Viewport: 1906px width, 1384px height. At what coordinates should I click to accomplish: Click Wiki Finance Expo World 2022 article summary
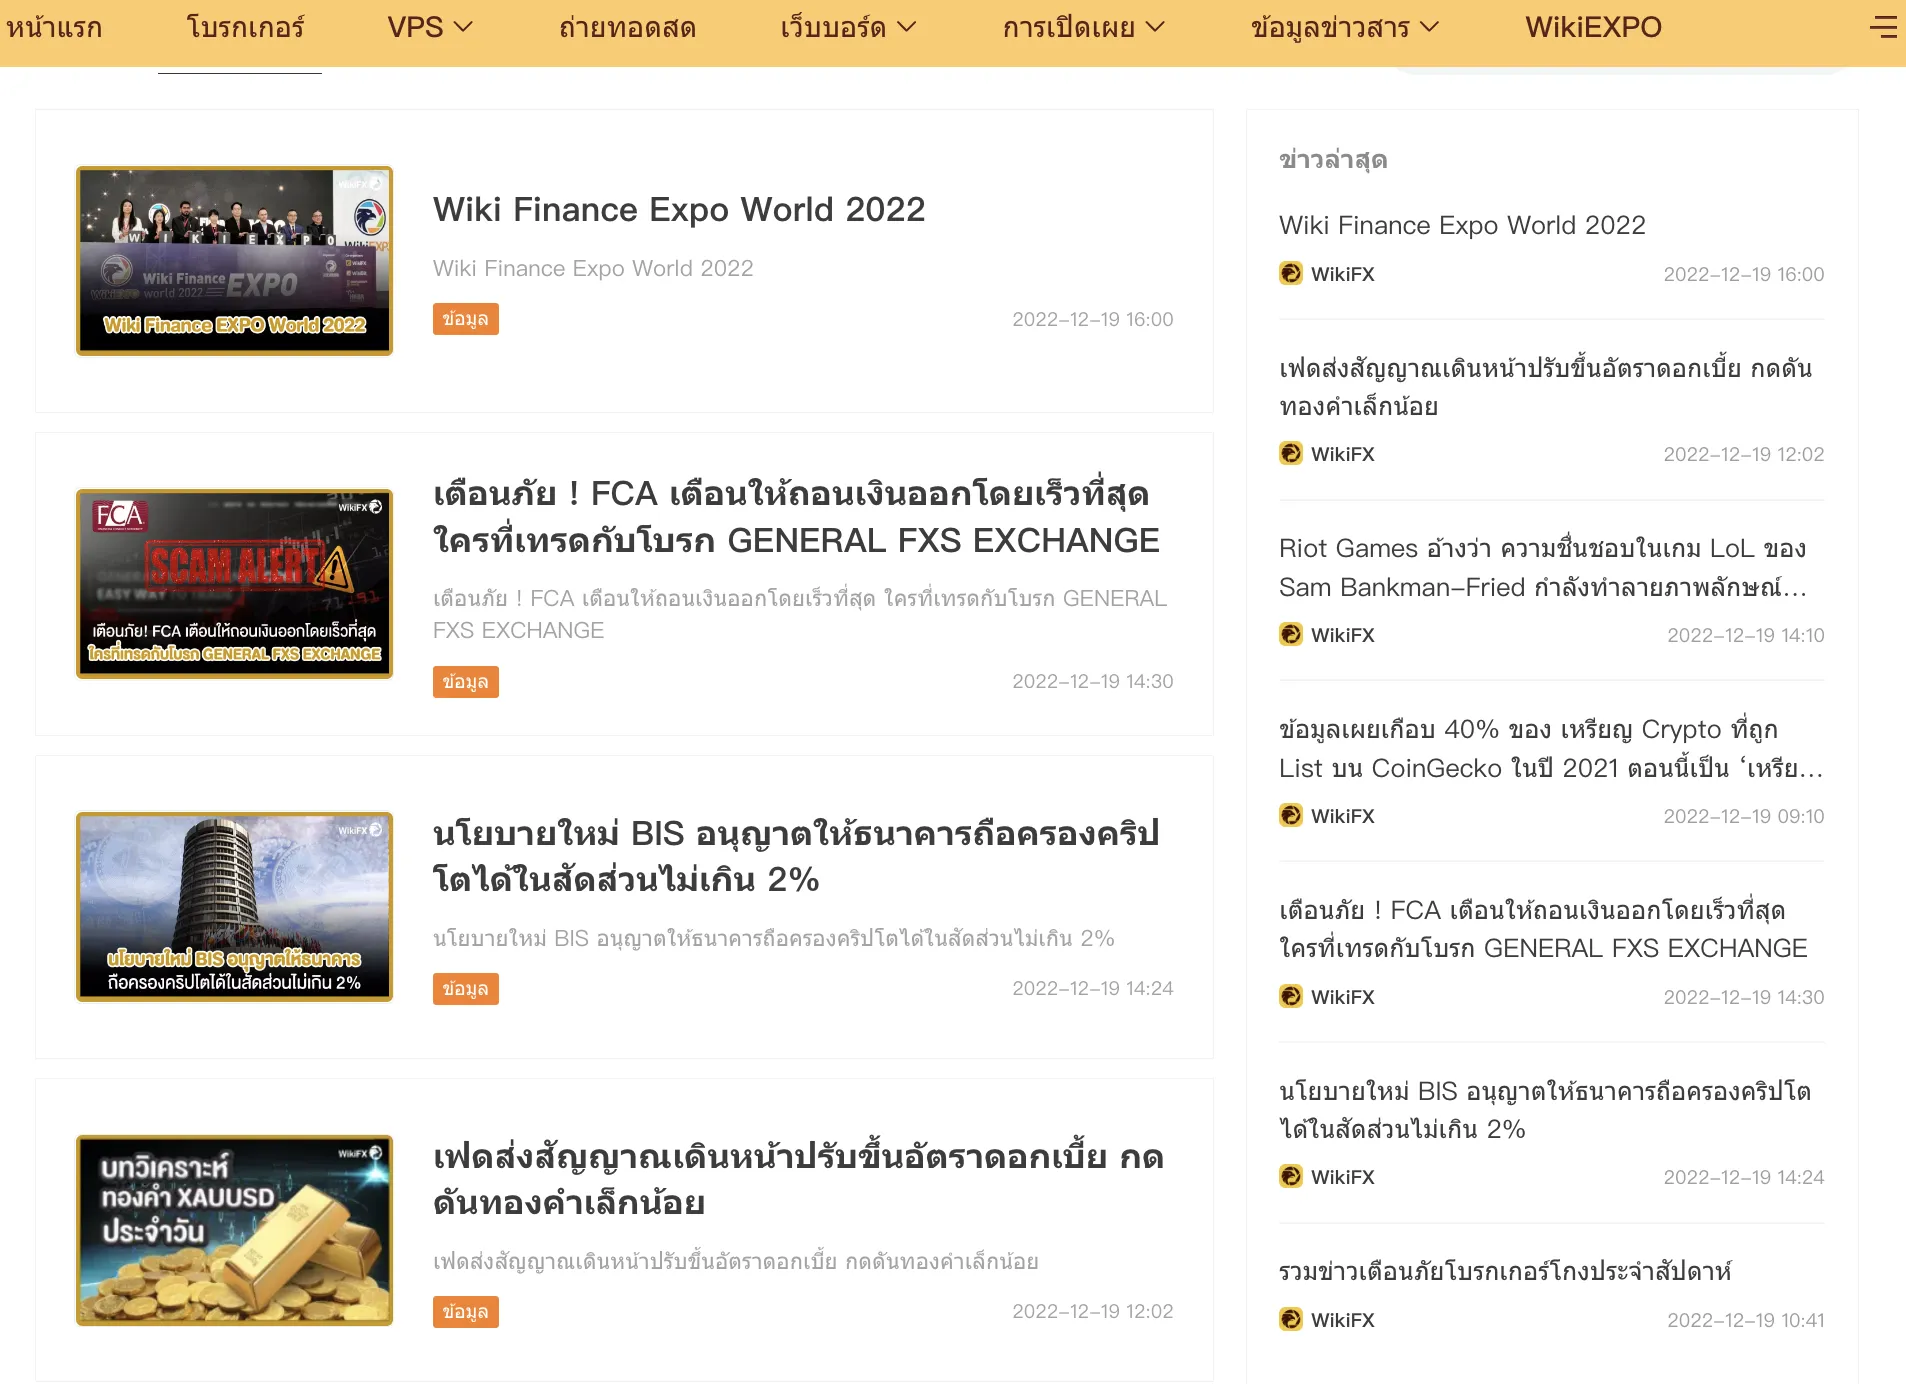[593, 268]
